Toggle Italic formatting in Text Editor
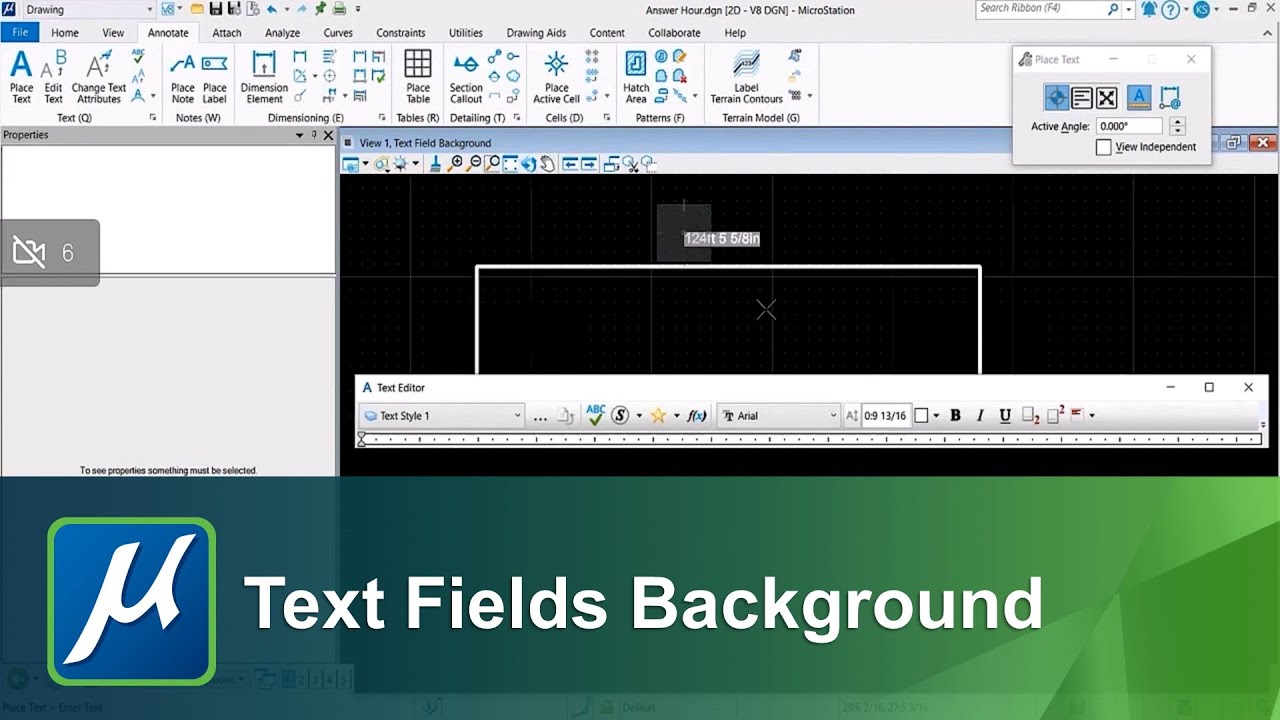The height and width of the screenshot is (720, 1280). pos(980,416)
